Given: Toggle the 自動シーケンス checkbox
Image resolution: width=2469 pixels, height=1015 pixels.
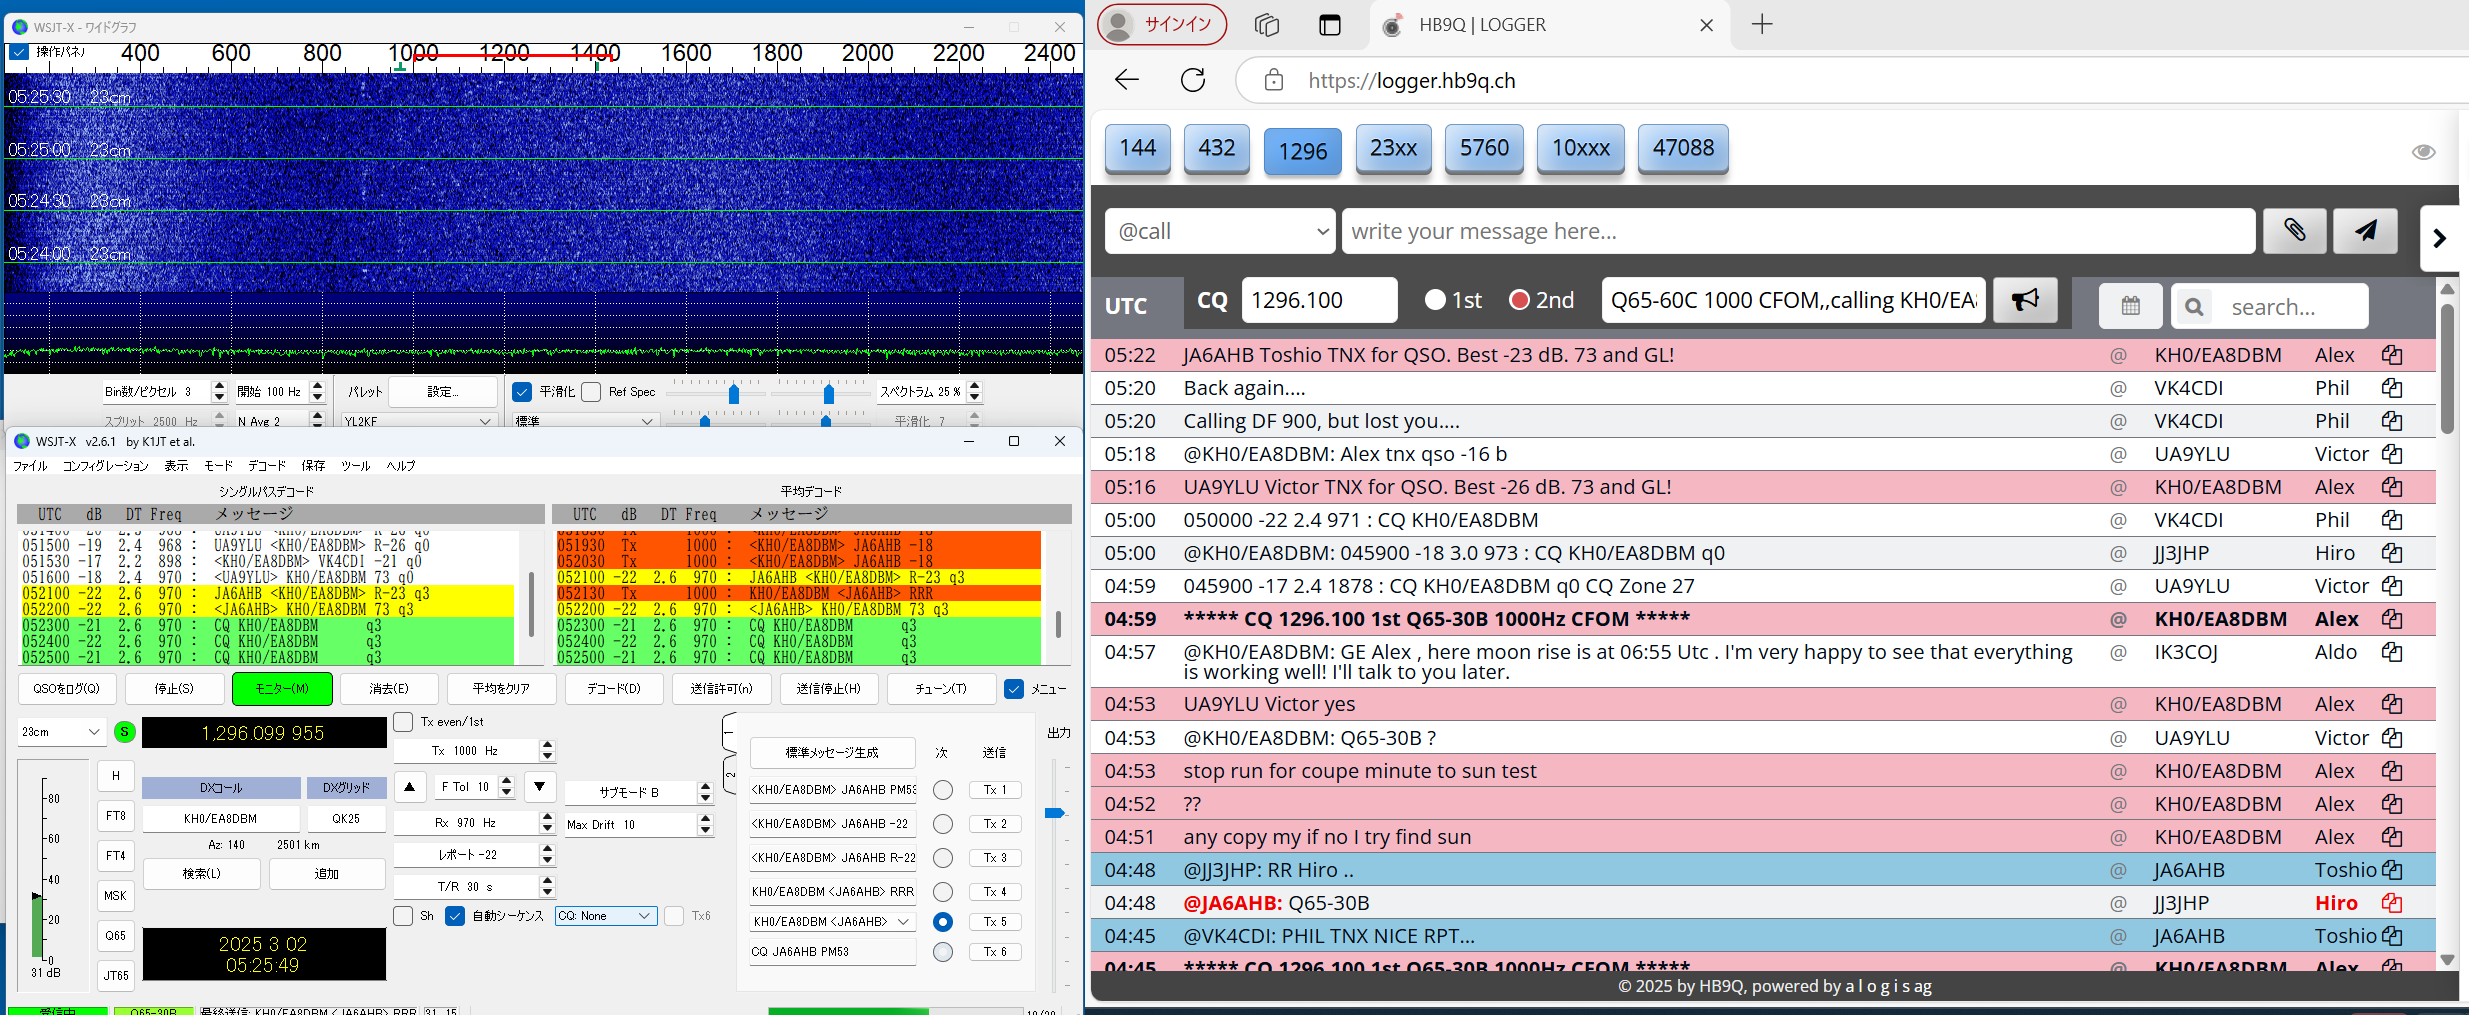Looking at the screenshot, I should (x=455, y=916).
